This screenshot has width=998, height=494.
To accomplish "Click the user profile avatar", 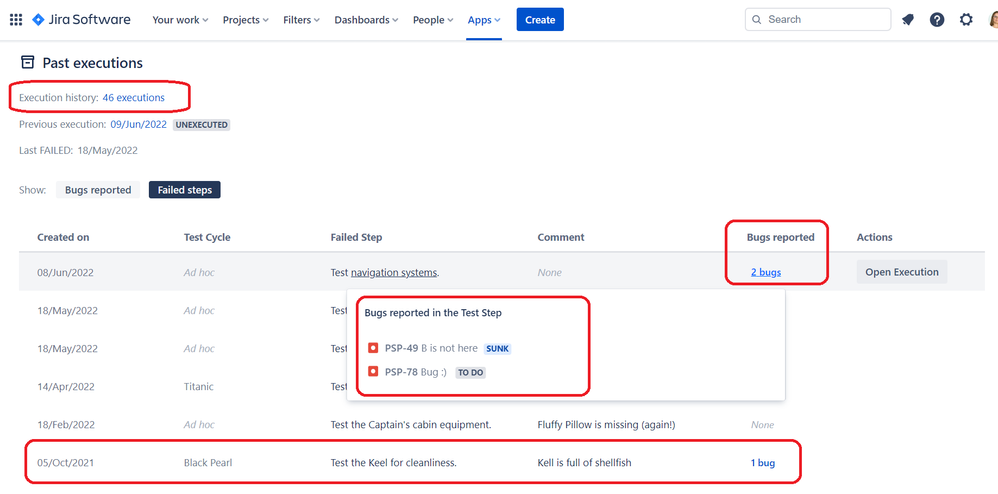I will pos(994,20).
